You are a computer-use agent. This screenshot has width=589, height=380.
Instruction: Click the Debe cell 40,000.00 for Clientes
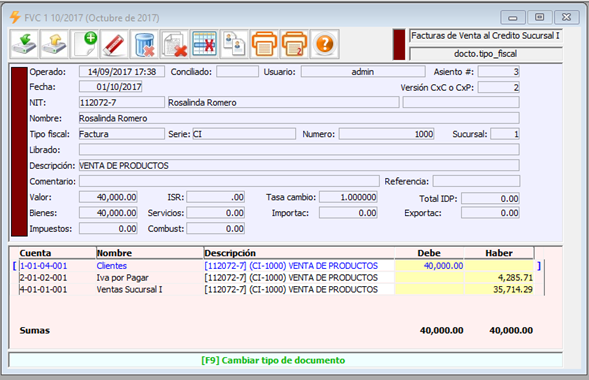[x=429, y=266]
